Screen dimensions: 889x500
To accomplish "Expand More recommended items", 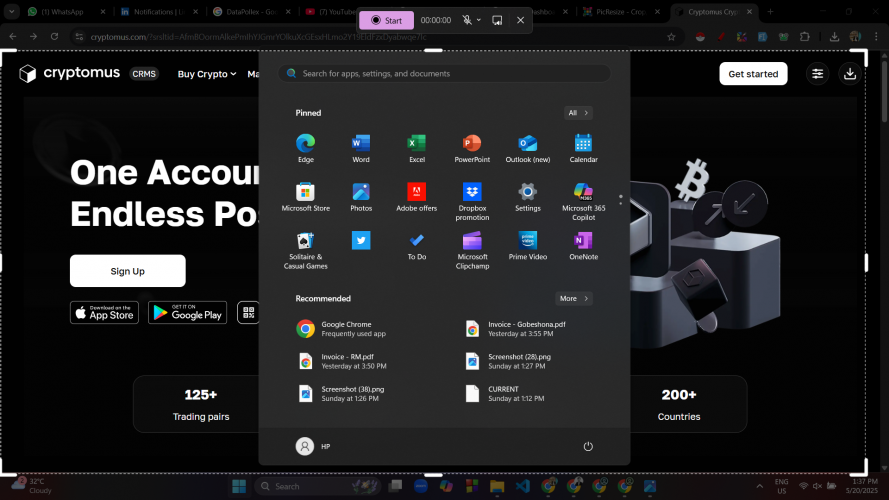I will [574, 299].
